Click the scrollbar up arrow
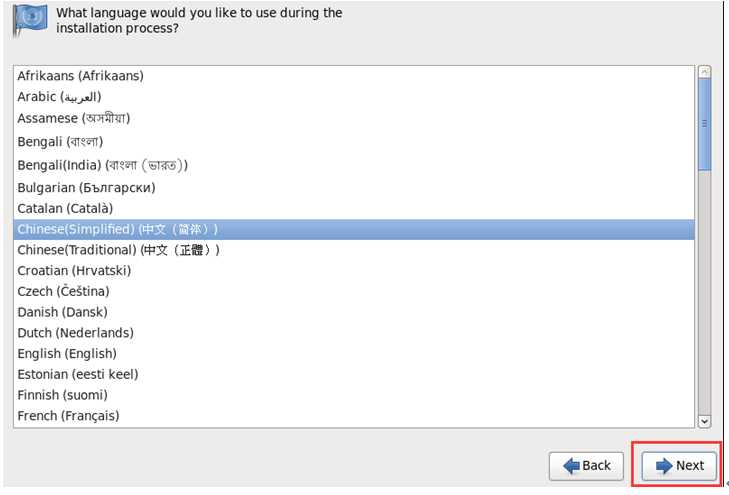The image size is (729, 495). [x=704, y=72]
